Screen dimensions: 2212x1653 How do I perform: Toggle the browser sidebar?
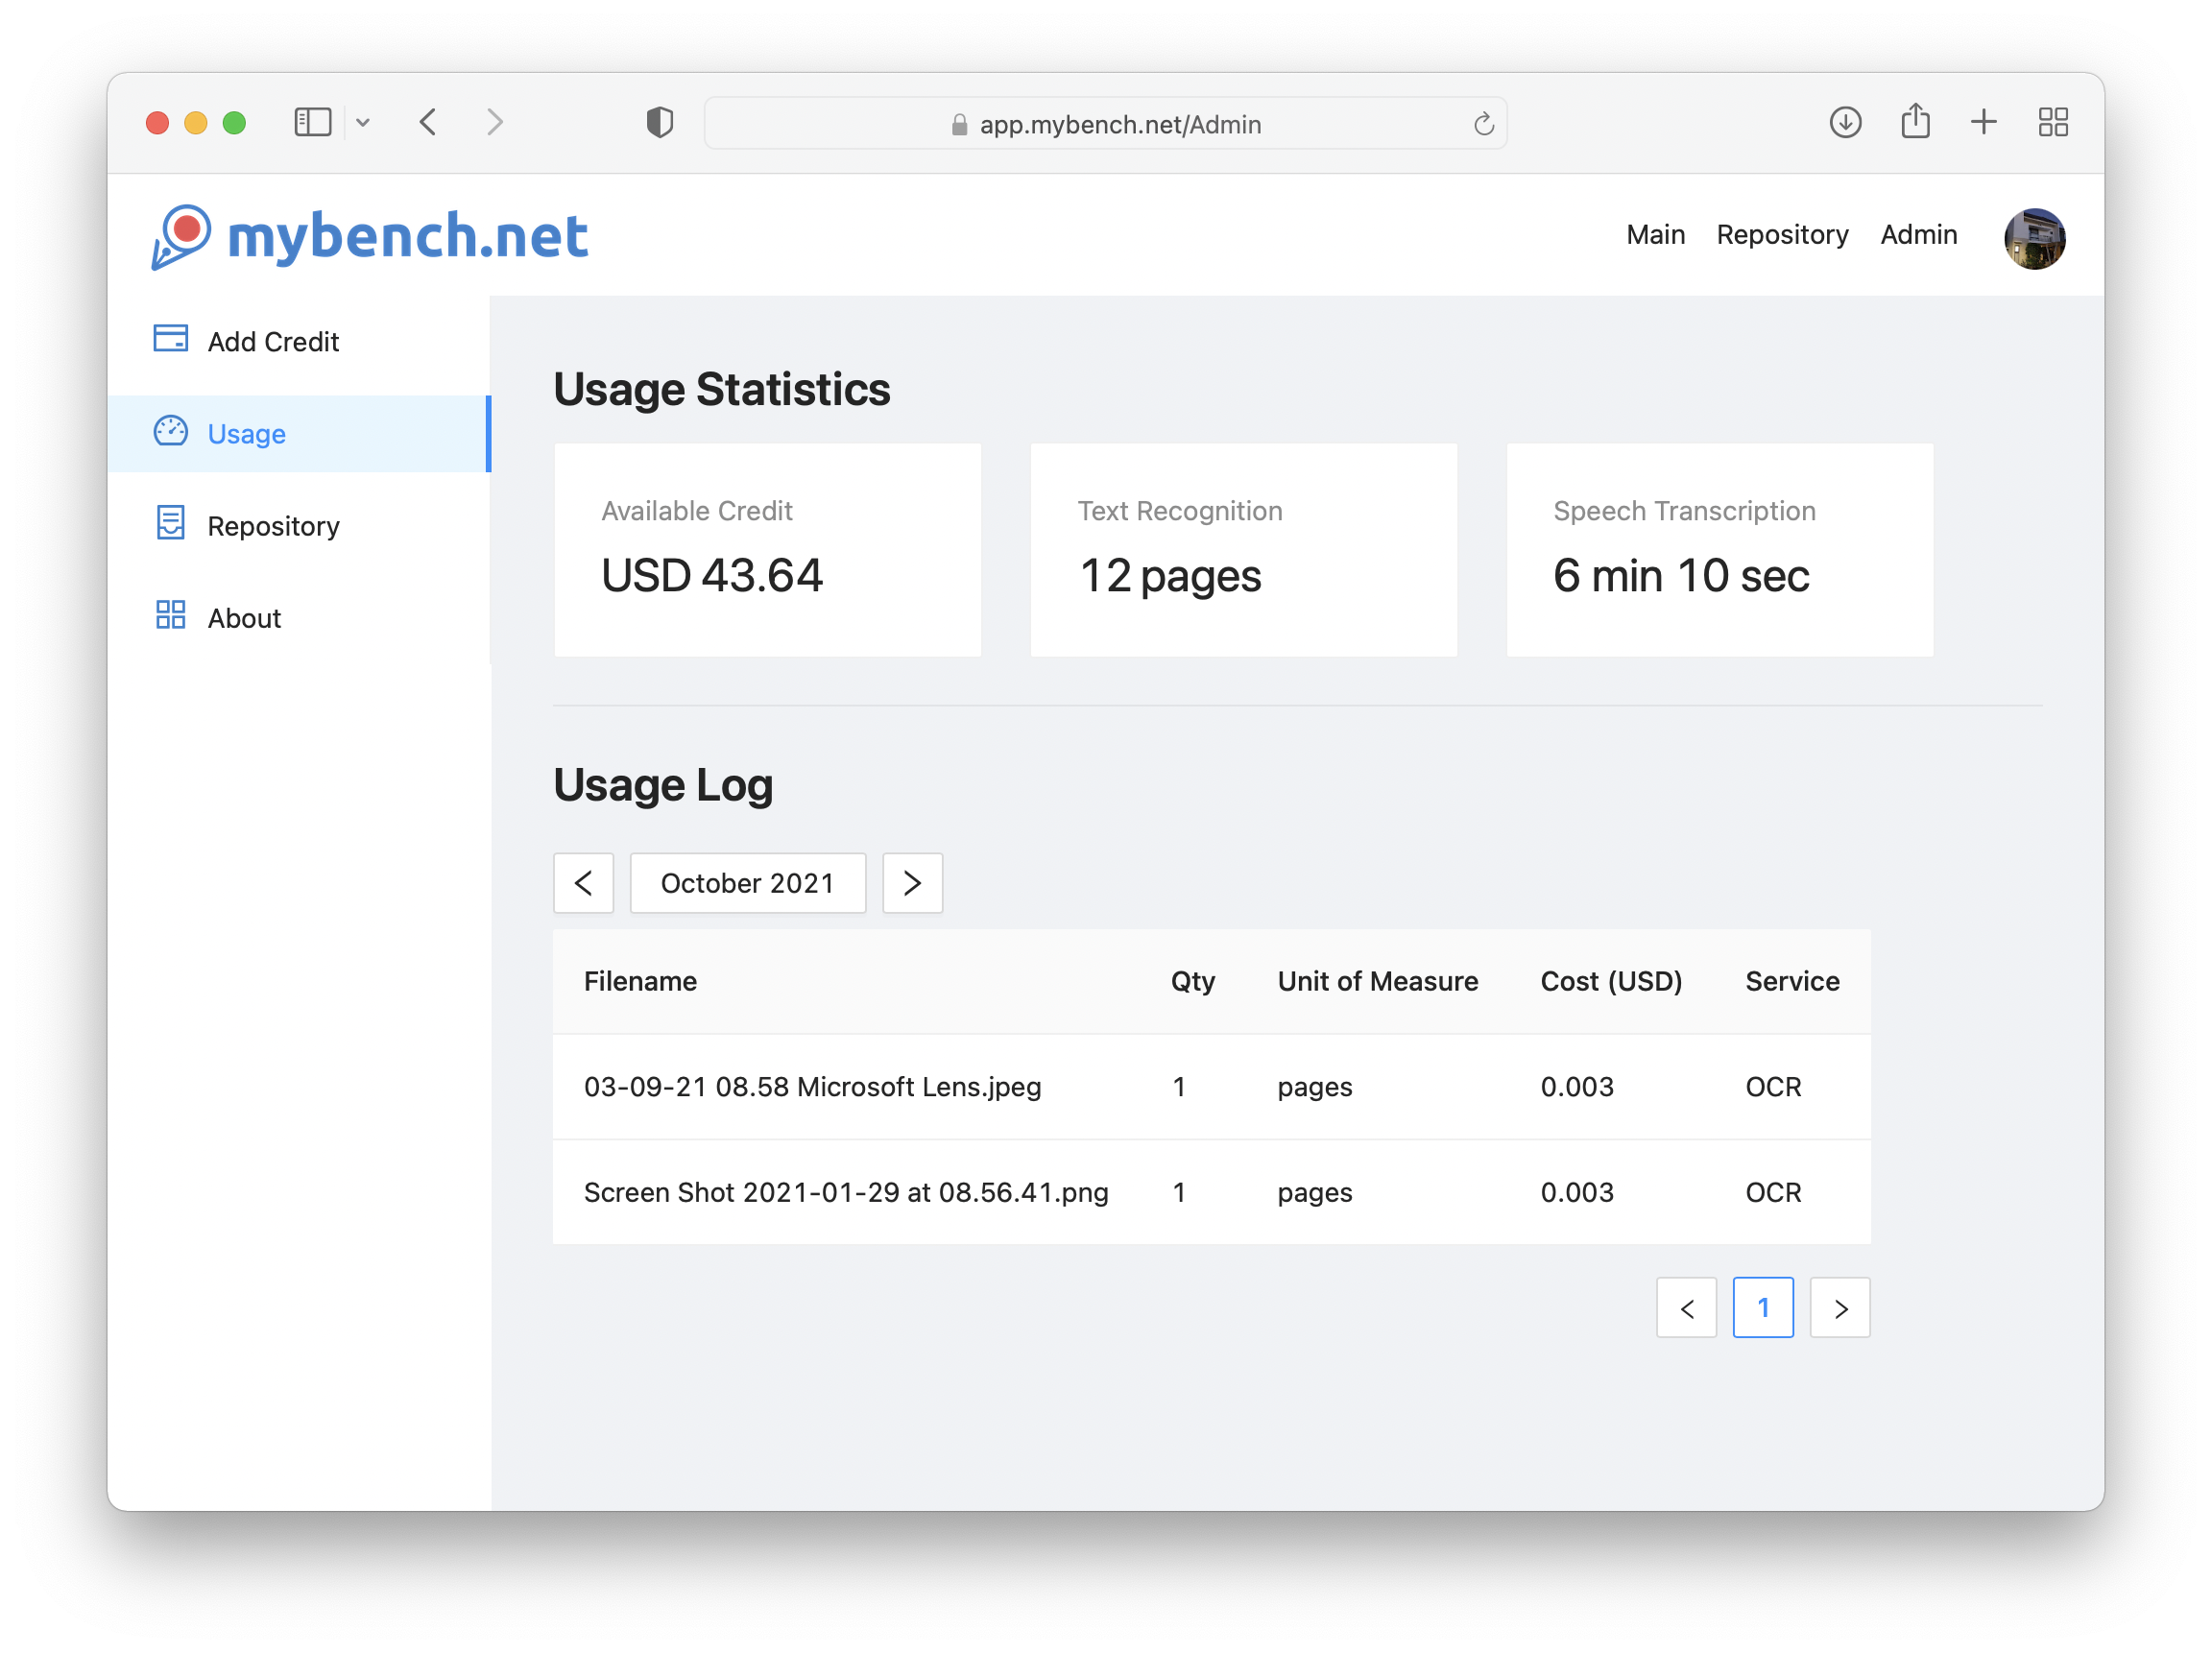click(313, 122)
